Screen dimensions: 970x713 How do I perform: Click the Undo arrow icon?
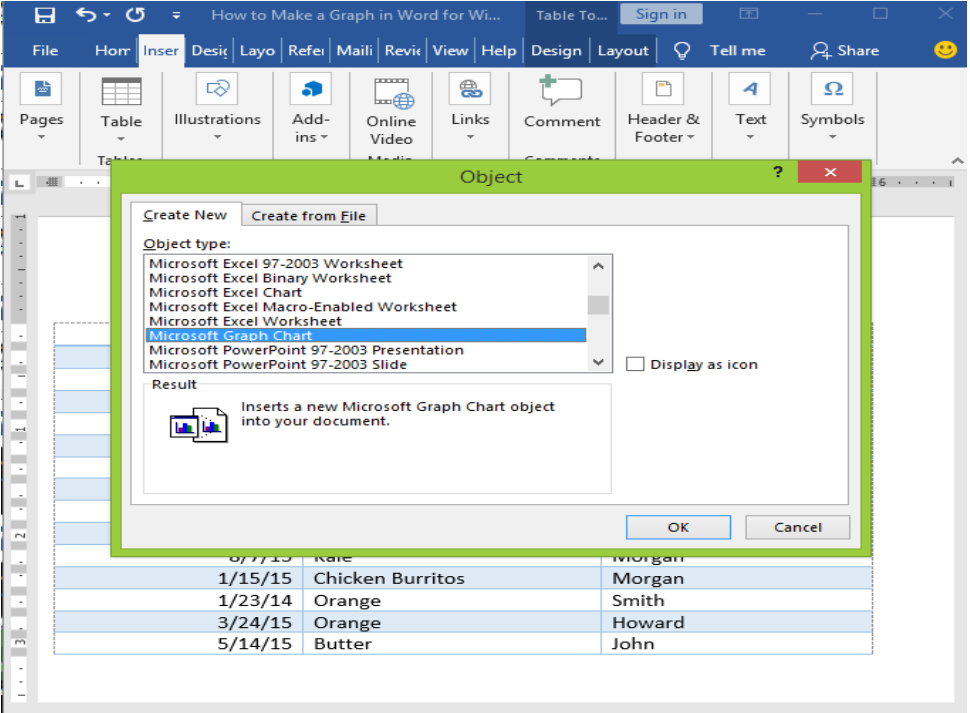pyautogui.click(x=85, y=14)
